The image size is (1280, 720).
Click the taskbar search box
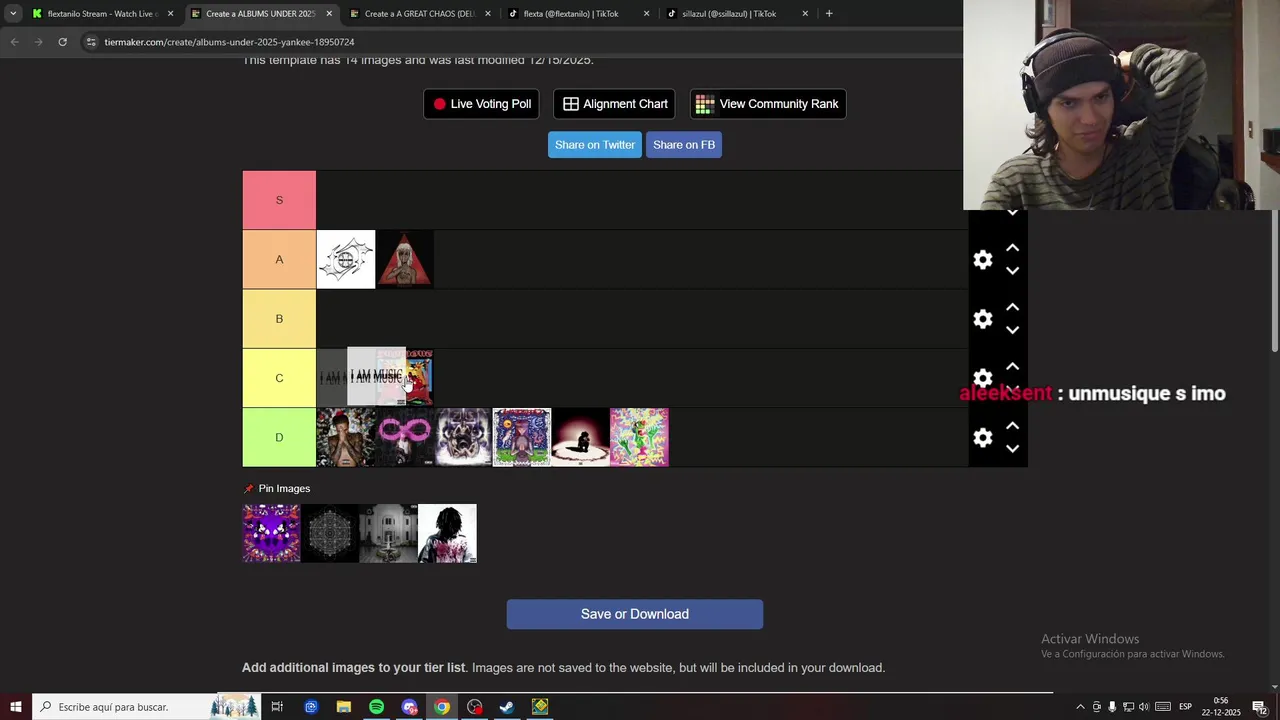[x=147, y=707]
